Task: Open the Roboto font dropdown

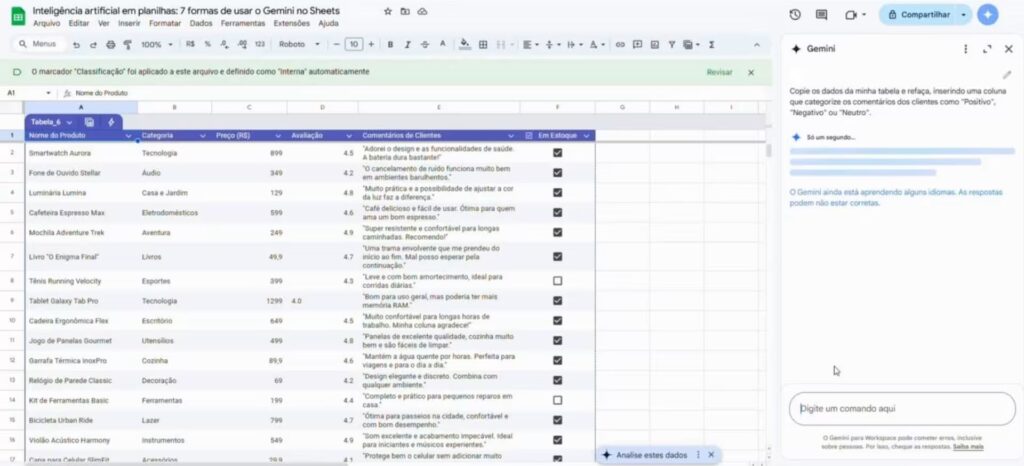Action: 300,44
